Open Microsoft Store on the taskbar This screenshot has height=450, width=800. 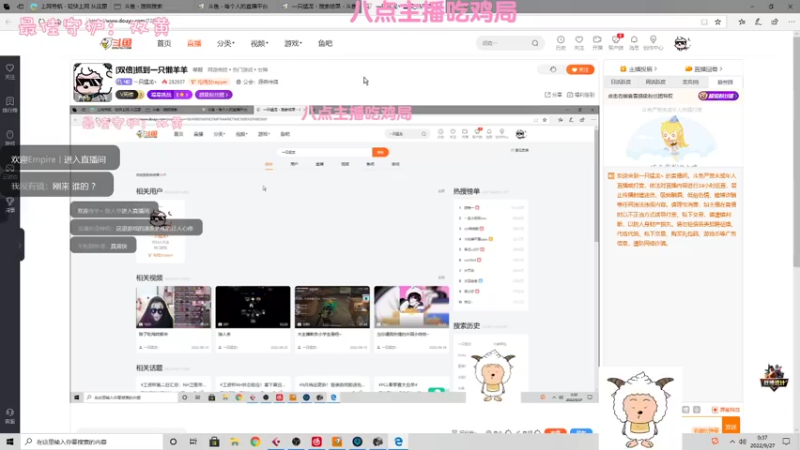[x=214, y=441]
